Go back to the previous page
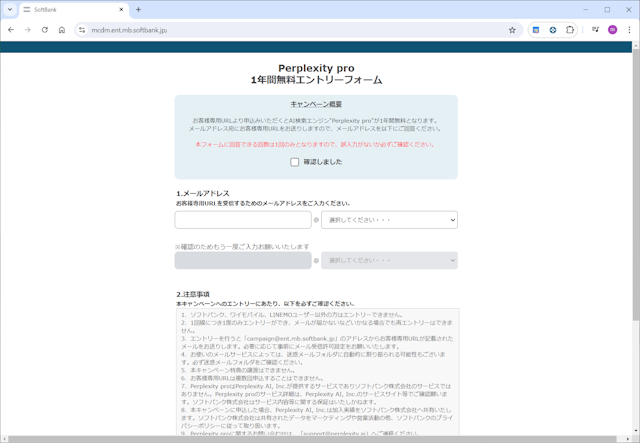 (x=11, y=30)
